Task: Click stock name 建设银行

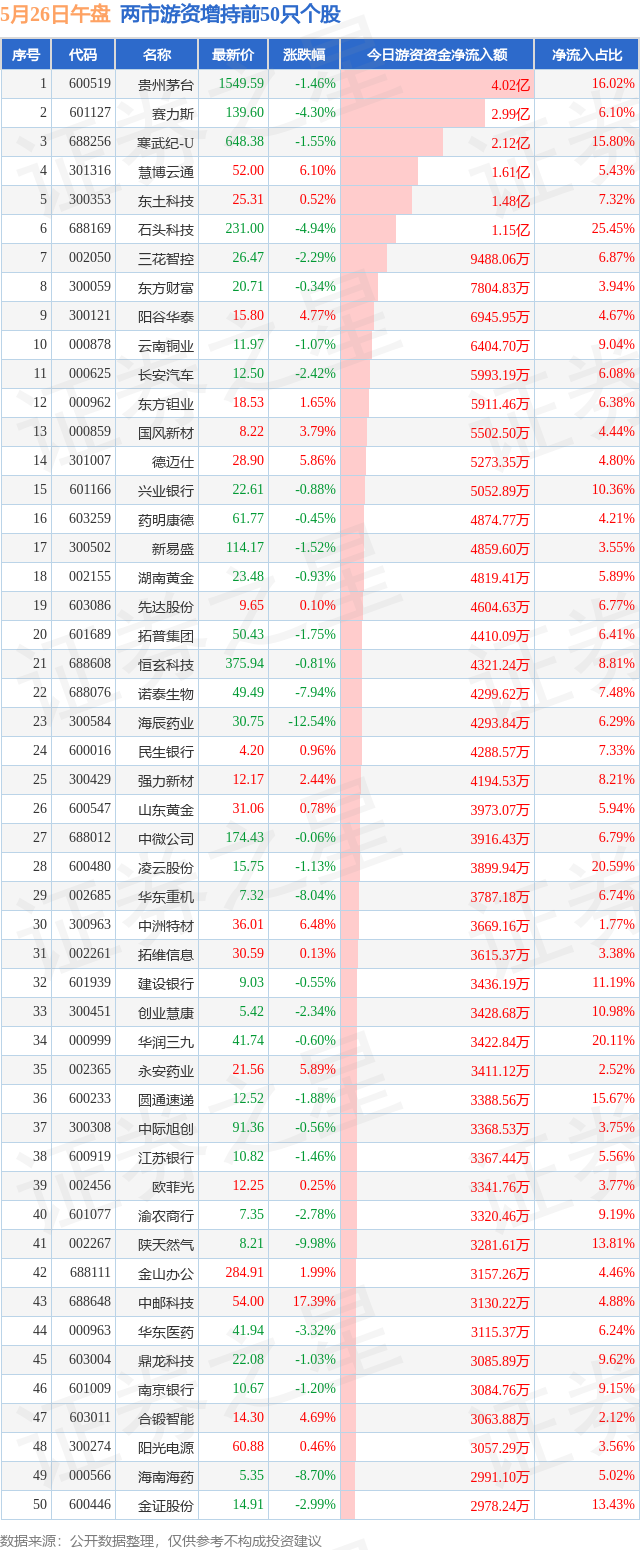Action: [x=166, y=983]
